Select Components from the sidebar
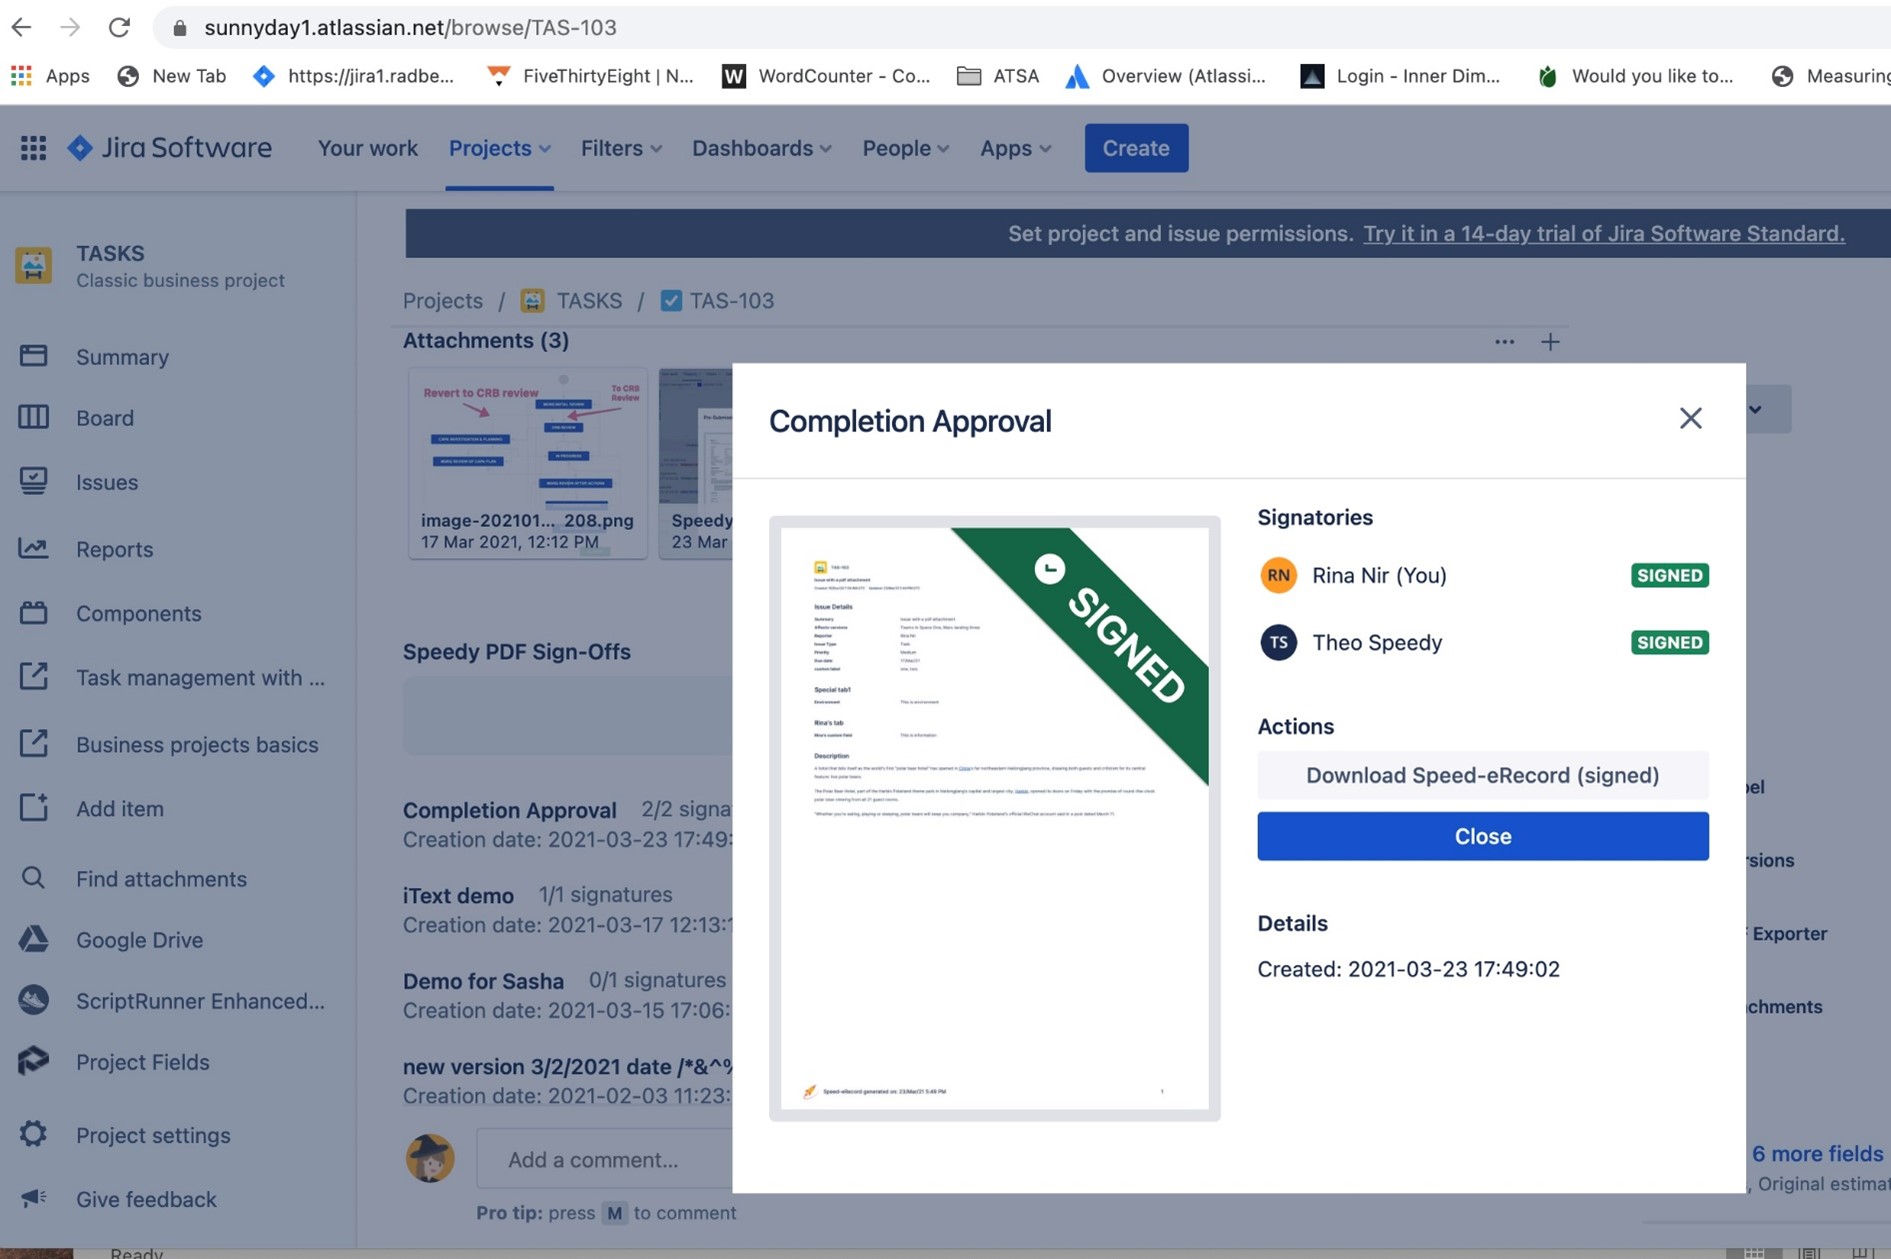Image resolution: width=1891 pixels, height=1259 pixels. 138,613
